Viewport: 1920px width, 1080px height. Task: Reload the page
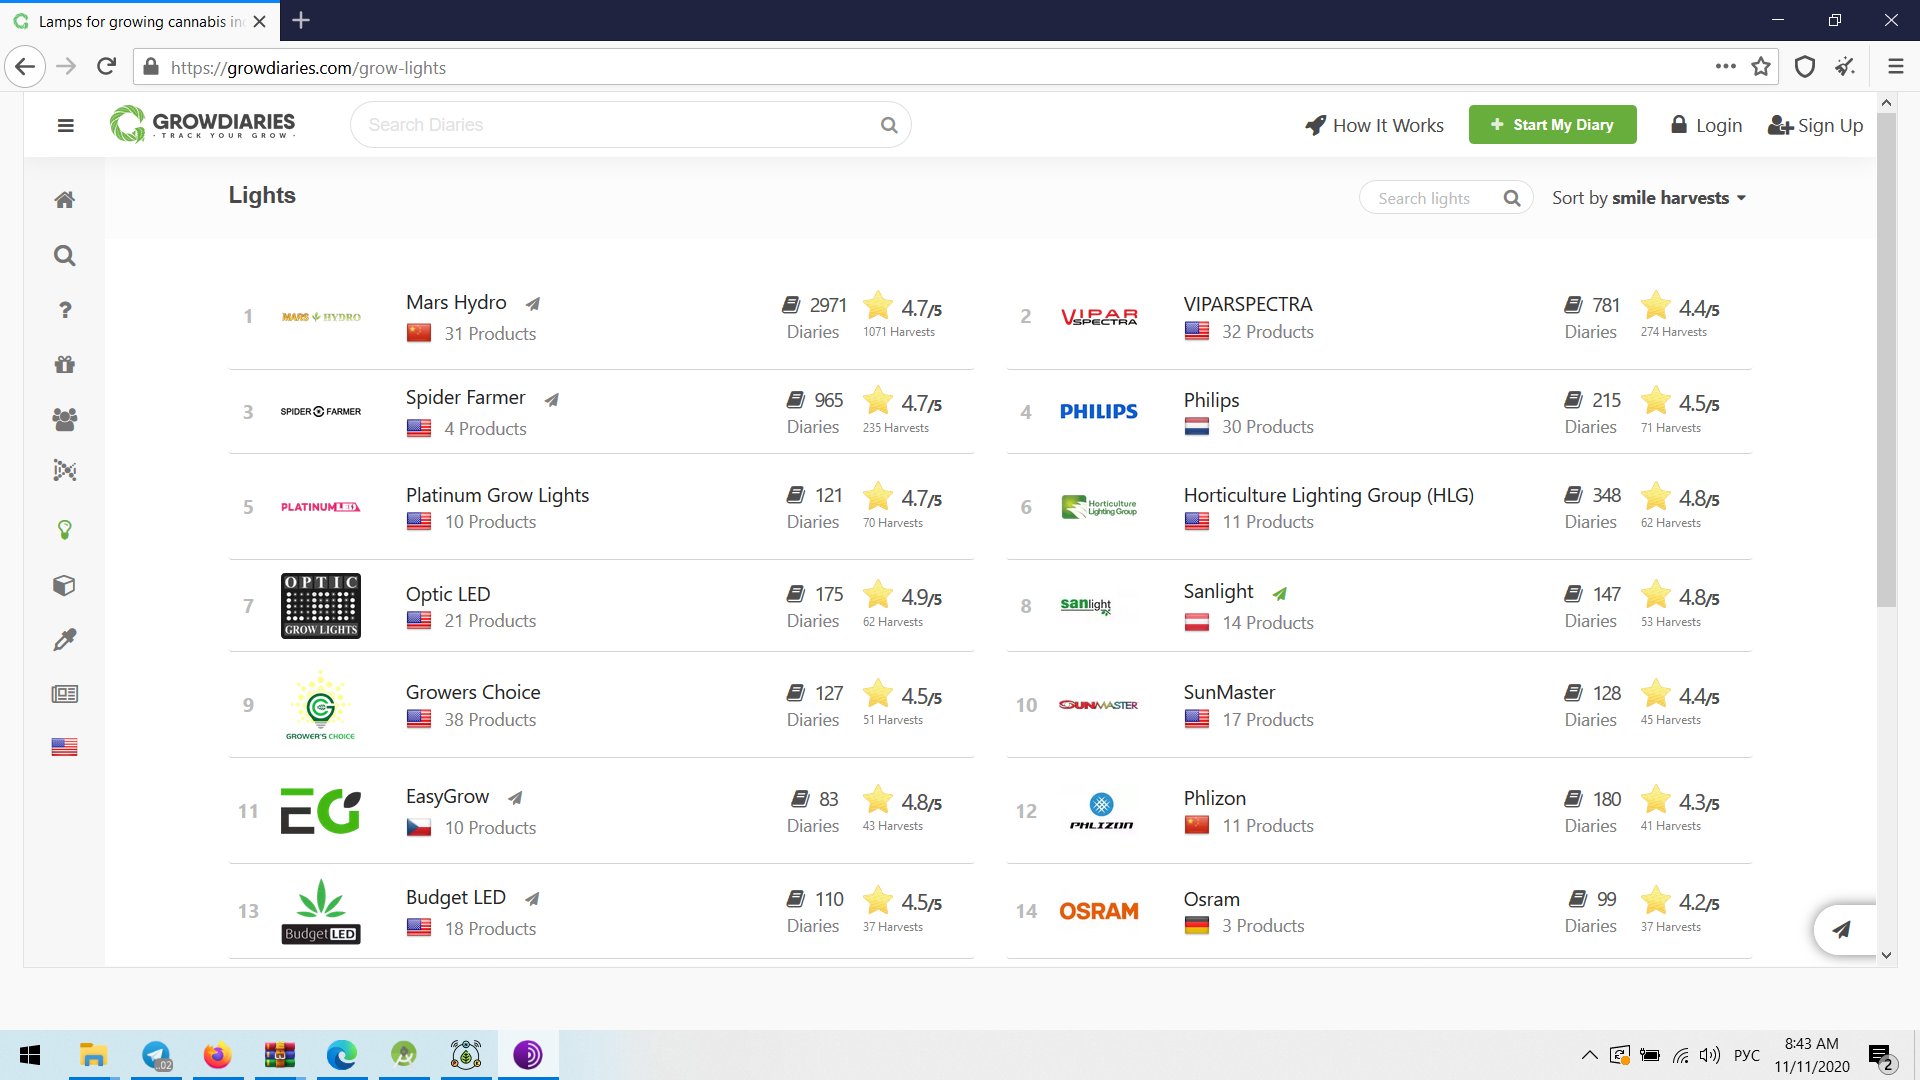107,67
